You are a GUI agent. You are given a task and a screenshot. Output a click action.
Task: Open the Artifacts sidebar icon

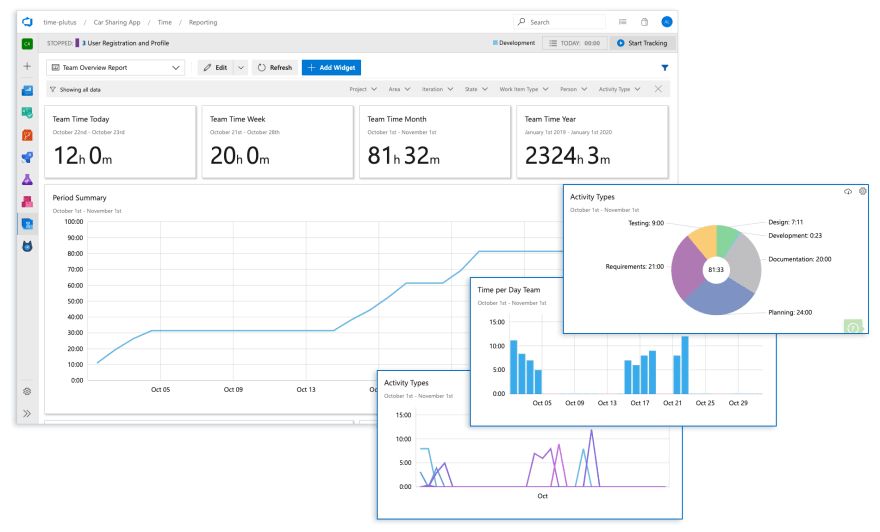(x=27, y=201)
